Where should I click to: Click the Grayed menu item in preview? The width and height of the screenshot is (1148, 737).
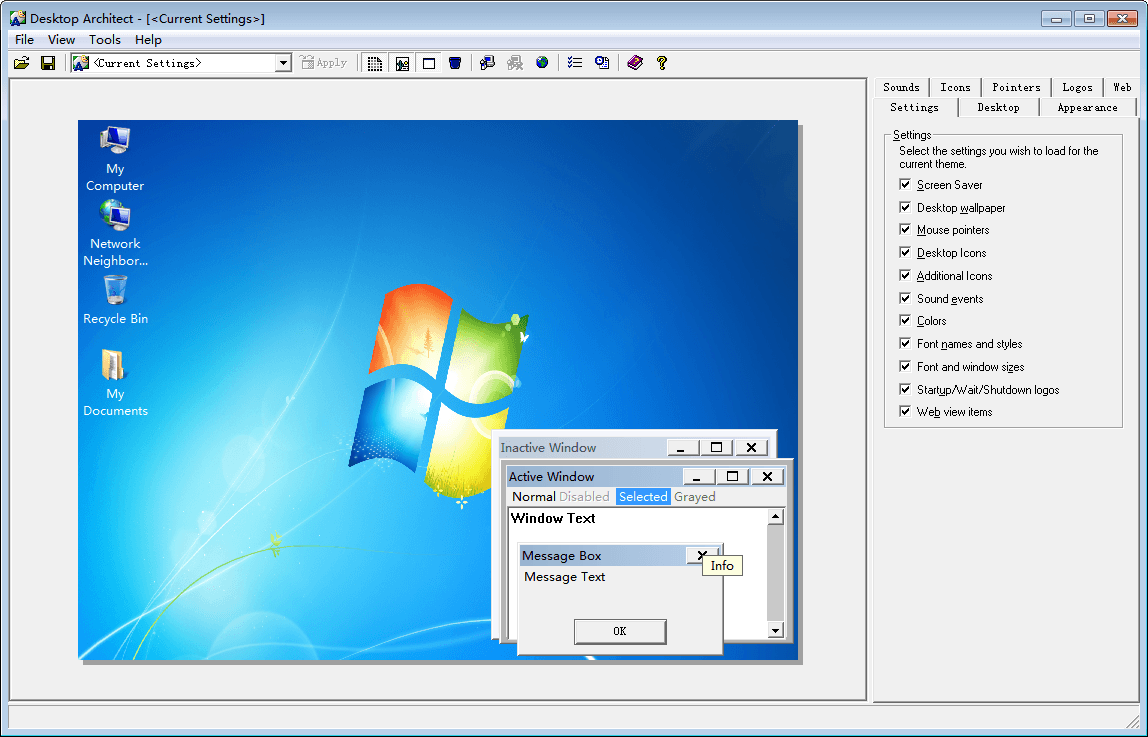695,497
